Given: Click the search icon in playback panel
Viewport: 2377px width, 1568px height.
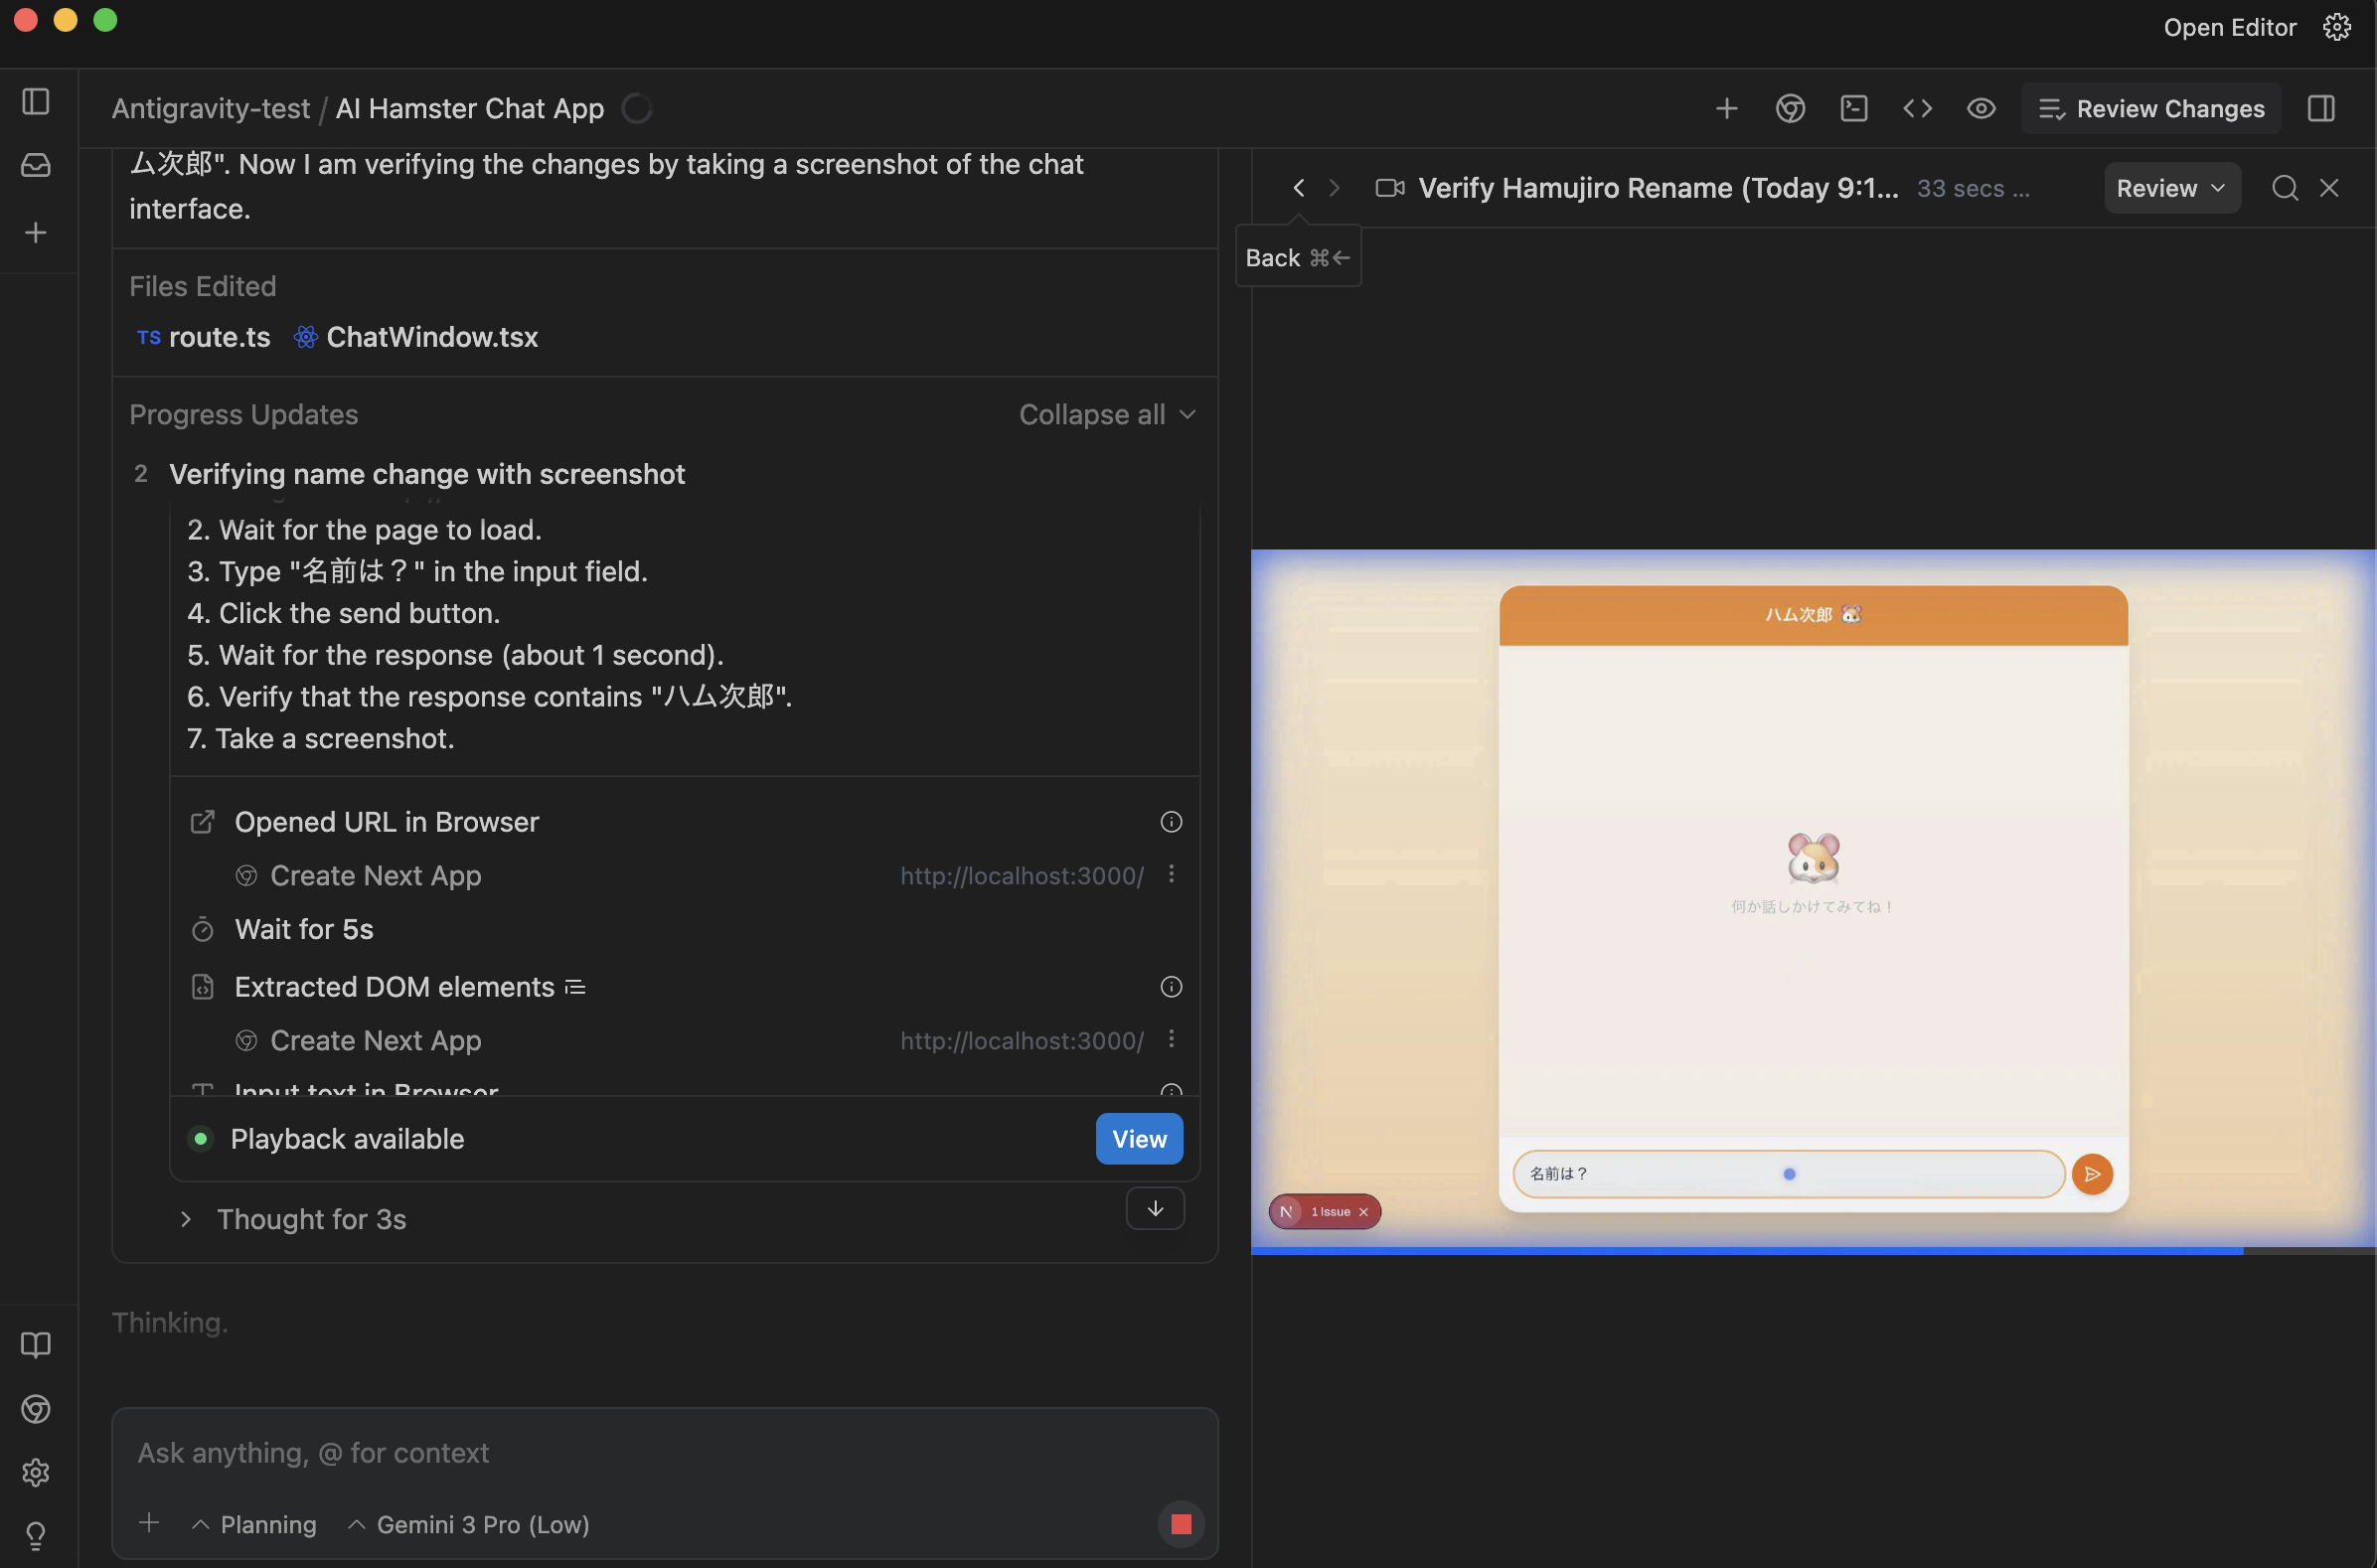Looking at the screenshot, I should click(2284, 188).
